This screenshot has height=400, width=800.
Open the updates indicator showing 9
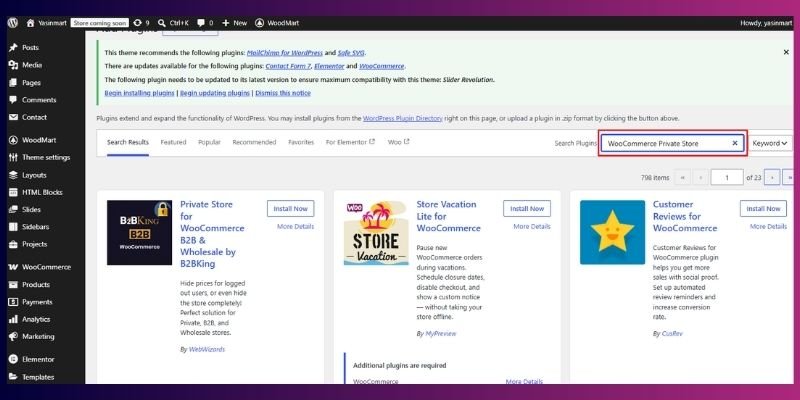pyautogui.click(x=141, y=23)
